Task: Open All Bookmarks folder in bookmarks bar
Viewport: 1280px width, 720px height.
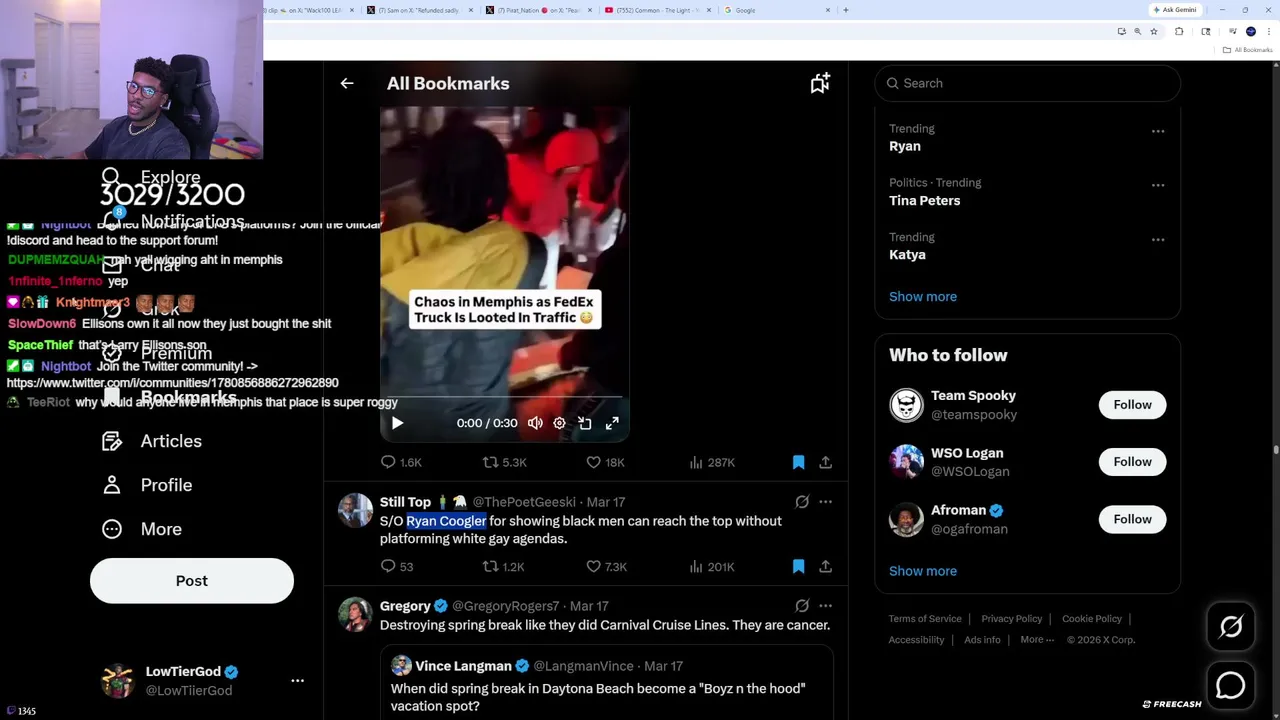Action: coord(1248,50)
